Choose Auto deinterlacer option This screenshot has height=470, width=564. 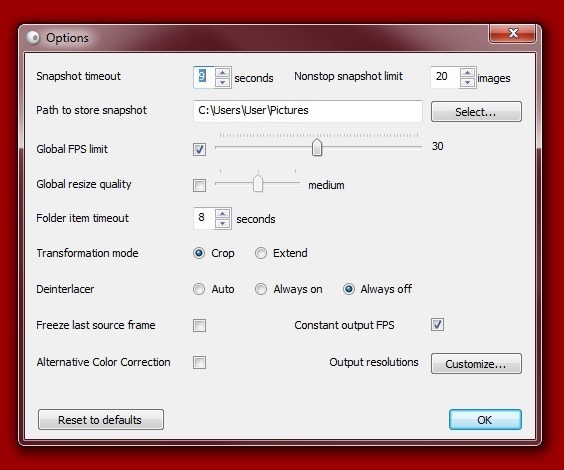pos(199,289)
